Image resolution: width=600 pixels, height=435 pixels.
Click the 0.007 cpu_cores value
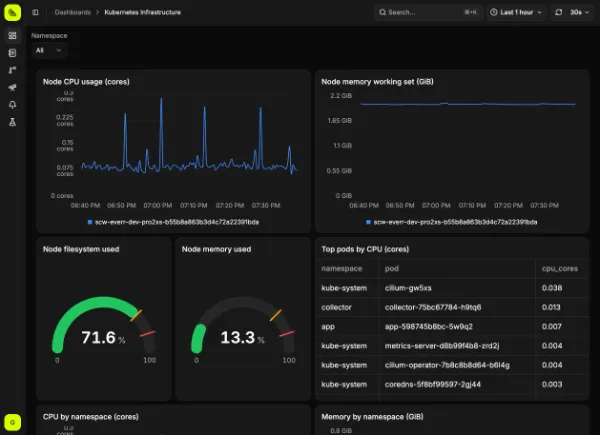coord(552,326)
